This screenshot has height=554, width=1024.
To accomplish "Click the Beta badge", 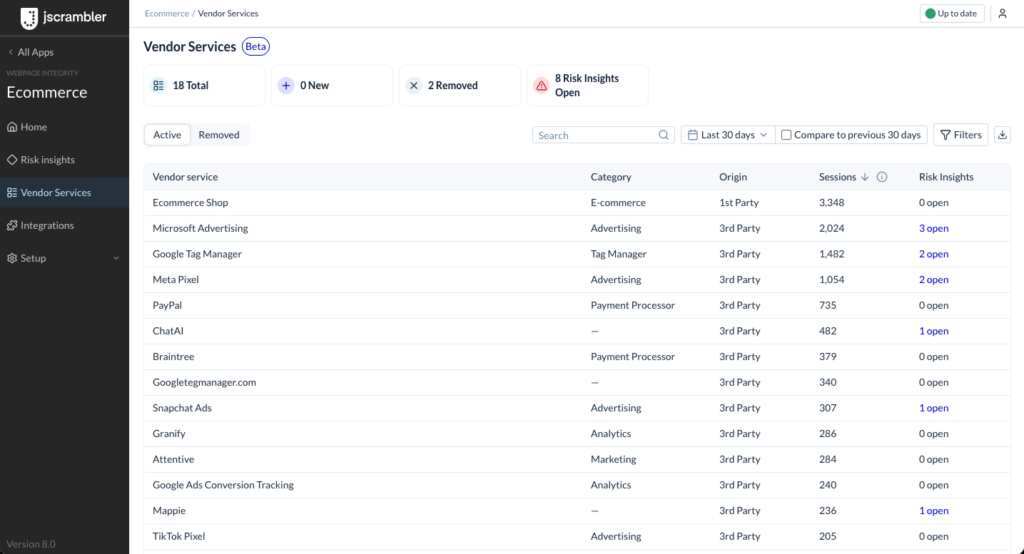I will [255, 46].
